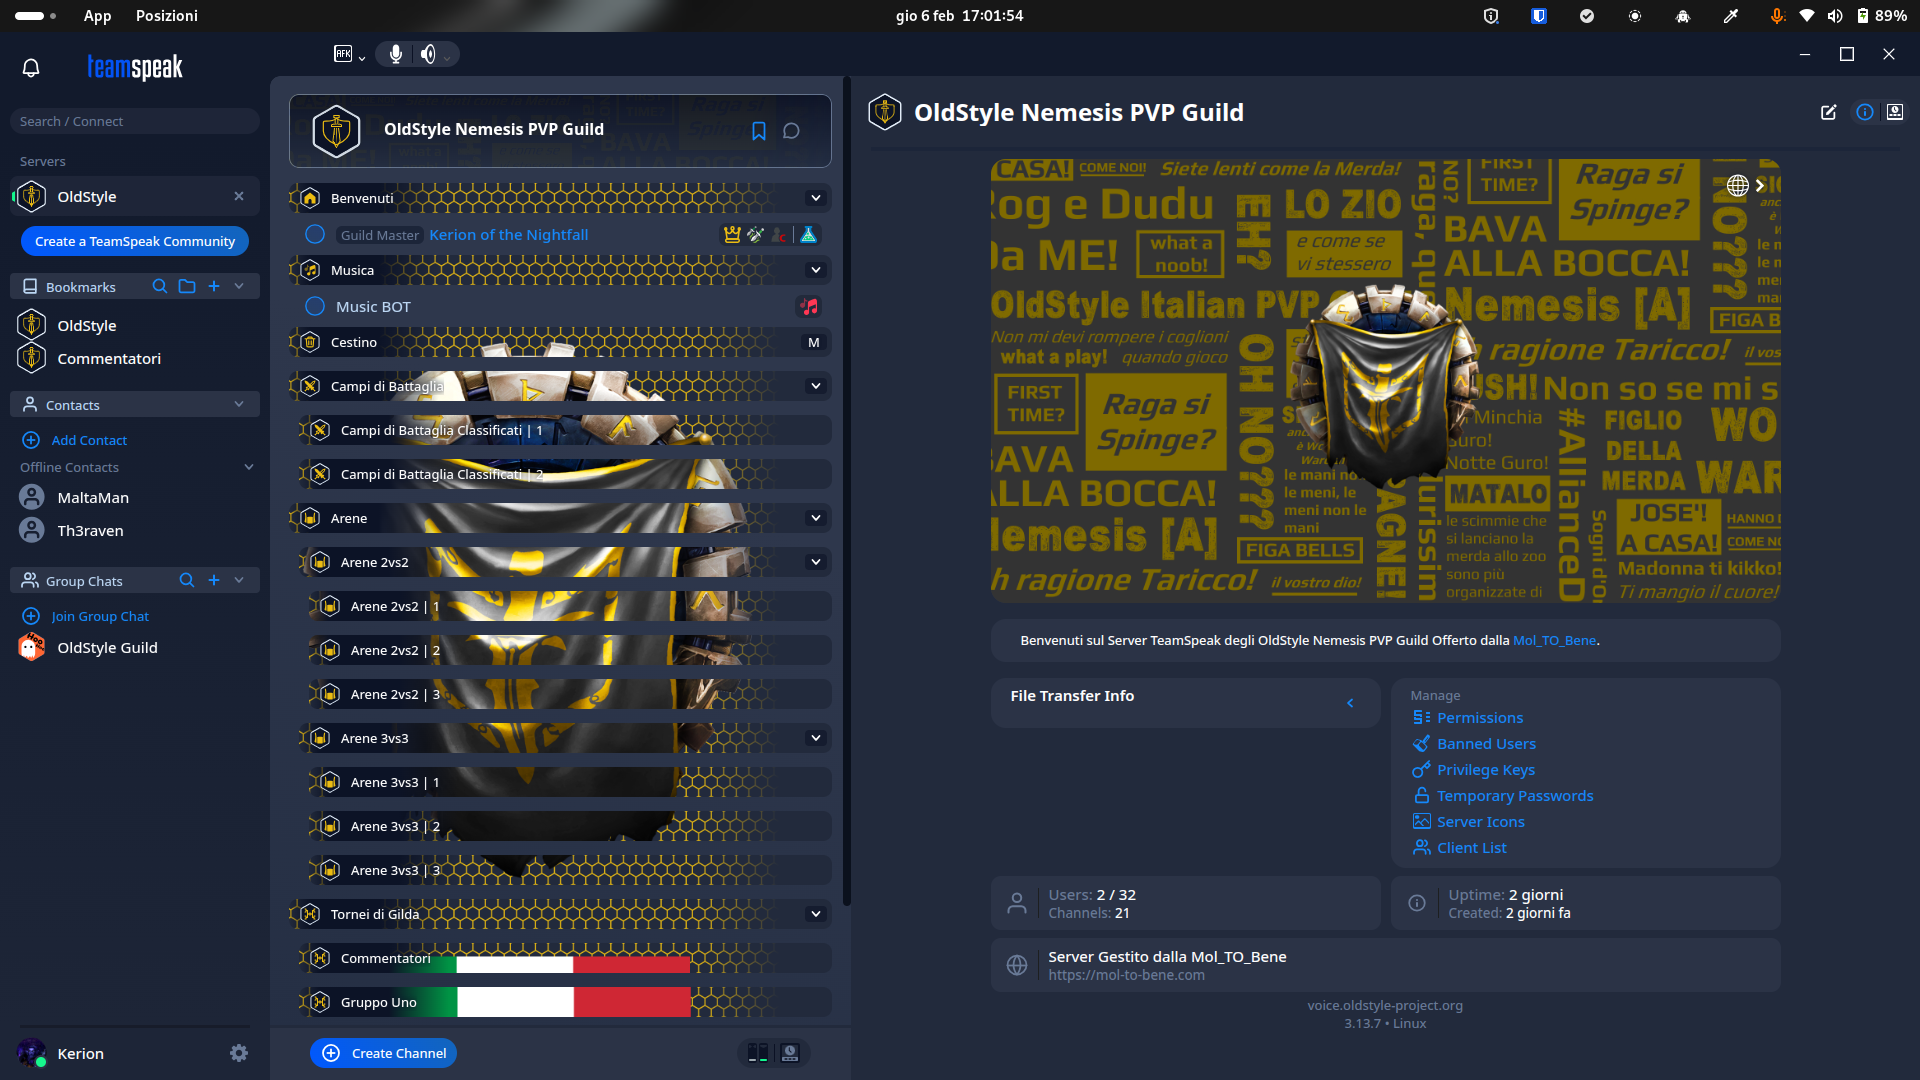Open contact Th3raven
Viewport: 1920px width, 1080px height.
click(90, 531)
